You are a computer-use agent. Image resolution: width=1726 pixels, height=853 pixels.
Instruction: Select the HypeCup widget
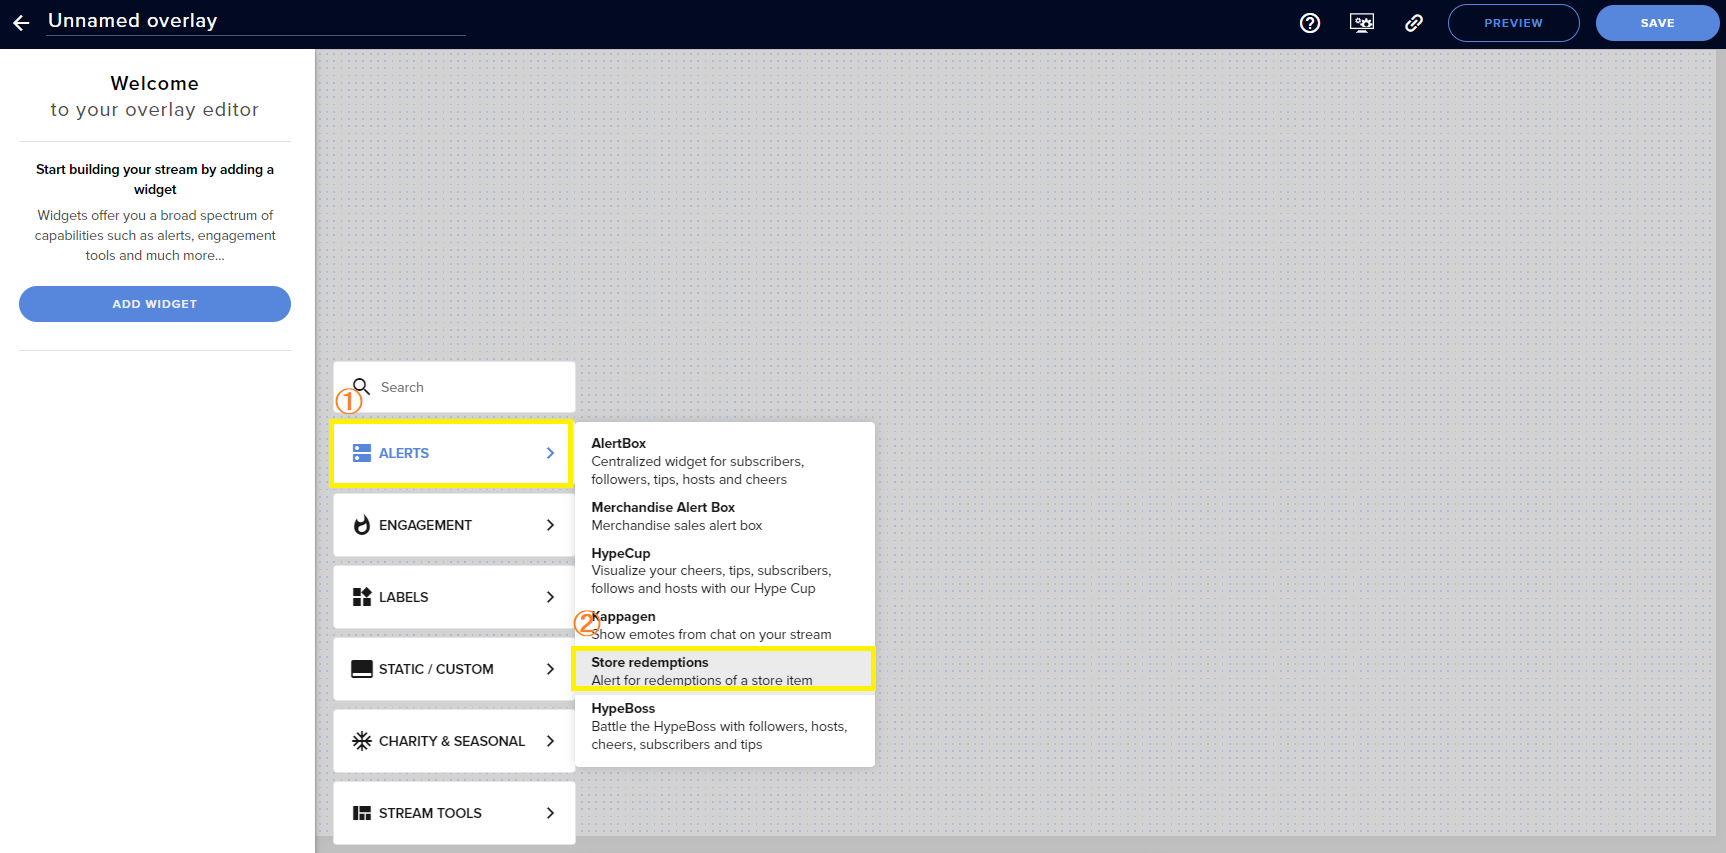[725, 571]
